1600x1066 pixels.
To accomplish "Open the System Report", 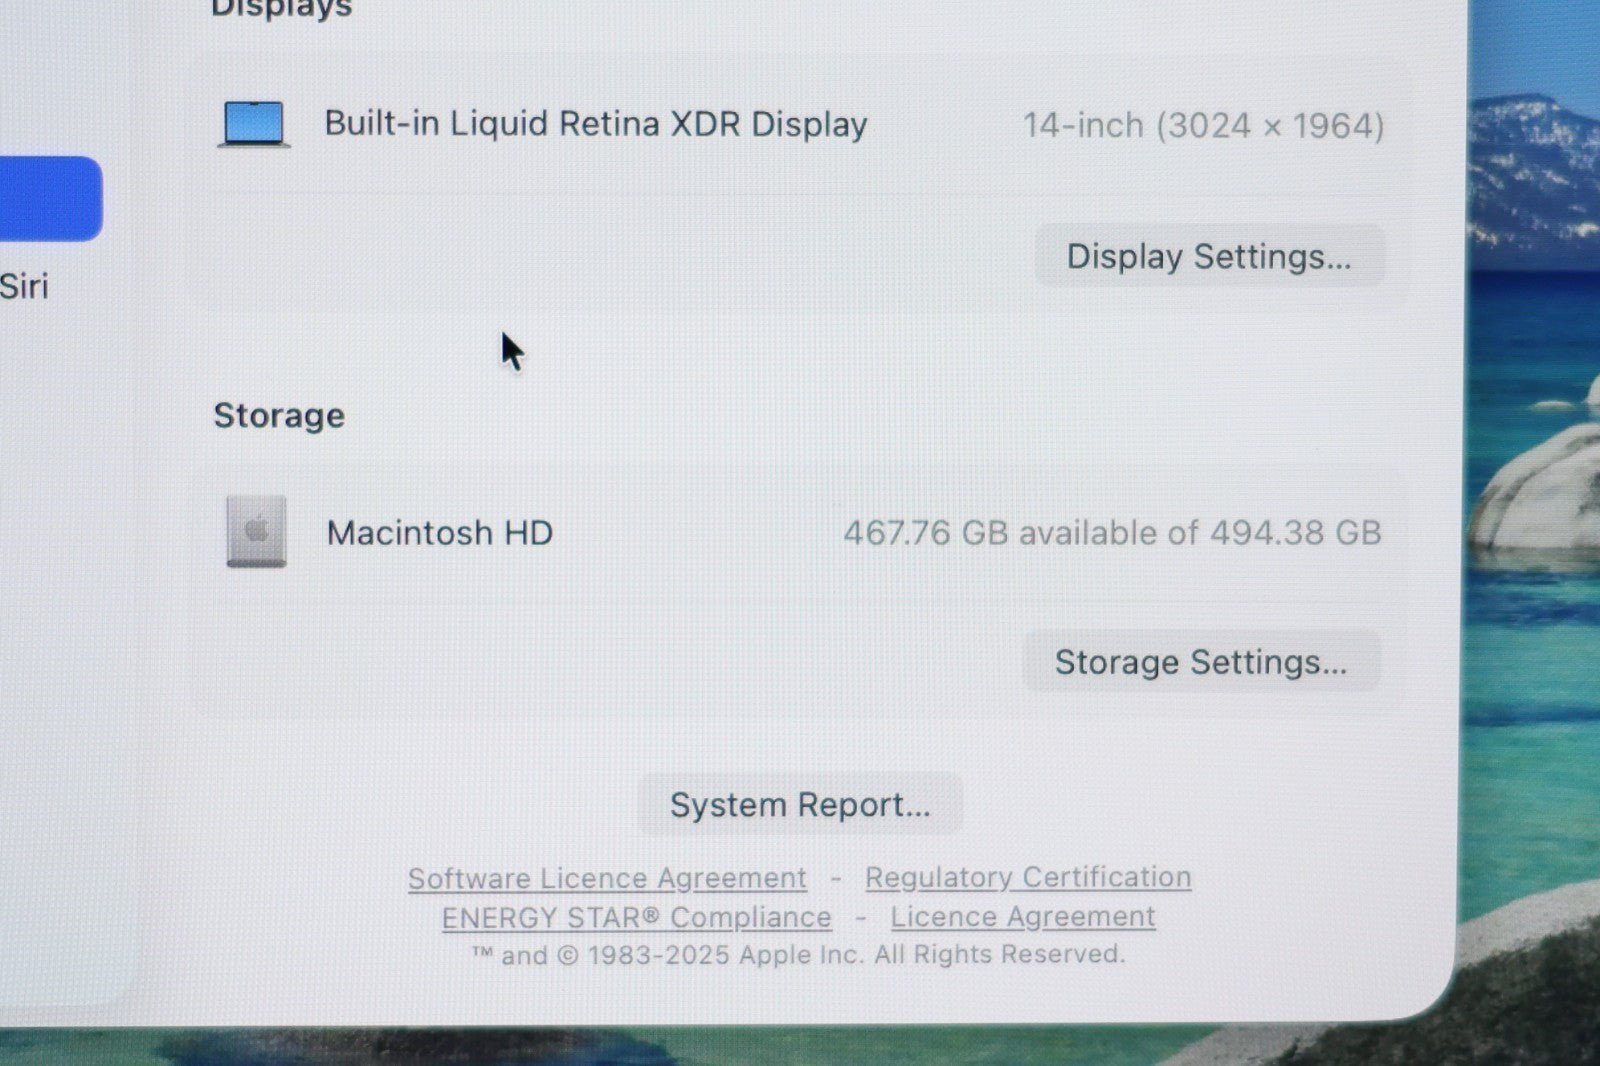I will [800, 805].
